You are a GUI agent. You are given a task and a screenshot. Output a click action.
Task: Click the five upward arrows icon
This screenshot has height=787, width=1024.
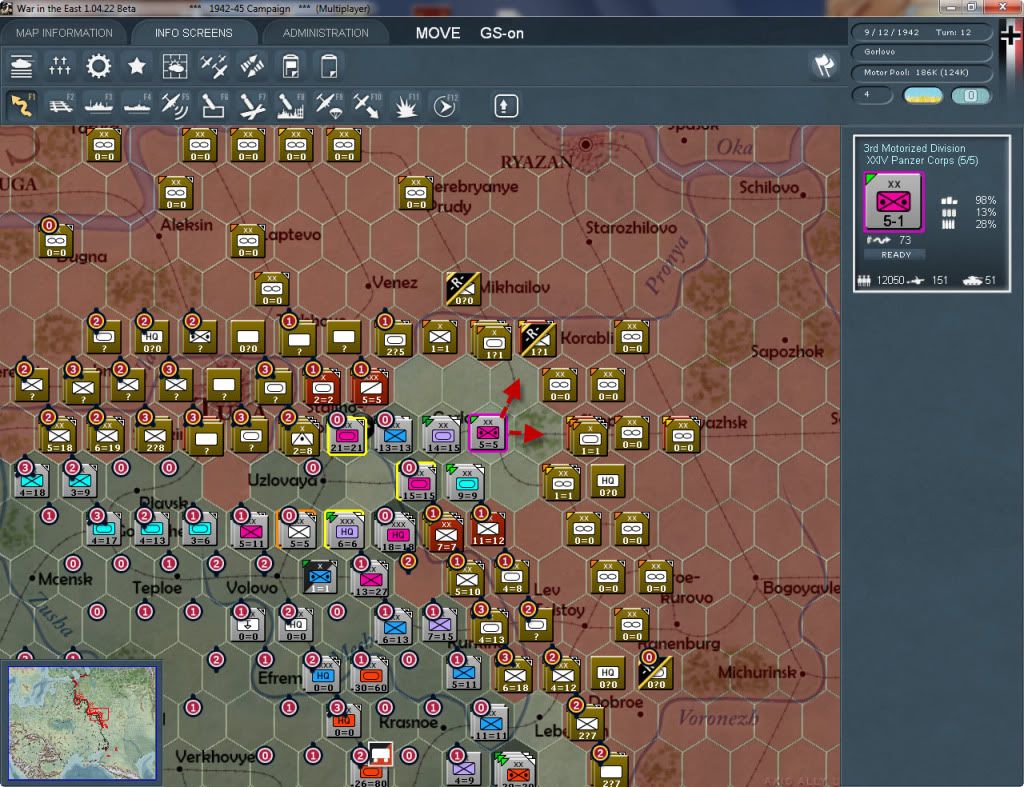point(59,66)
